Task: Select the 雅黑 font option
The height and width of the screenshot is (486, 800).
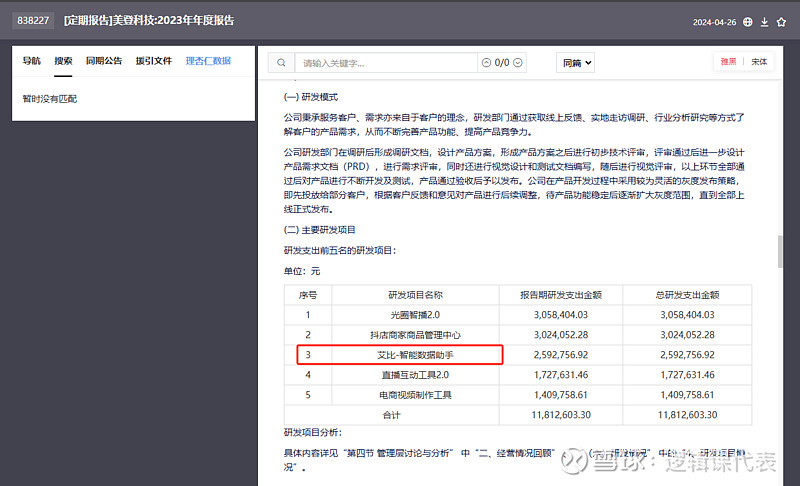Action: click(728, 62)
